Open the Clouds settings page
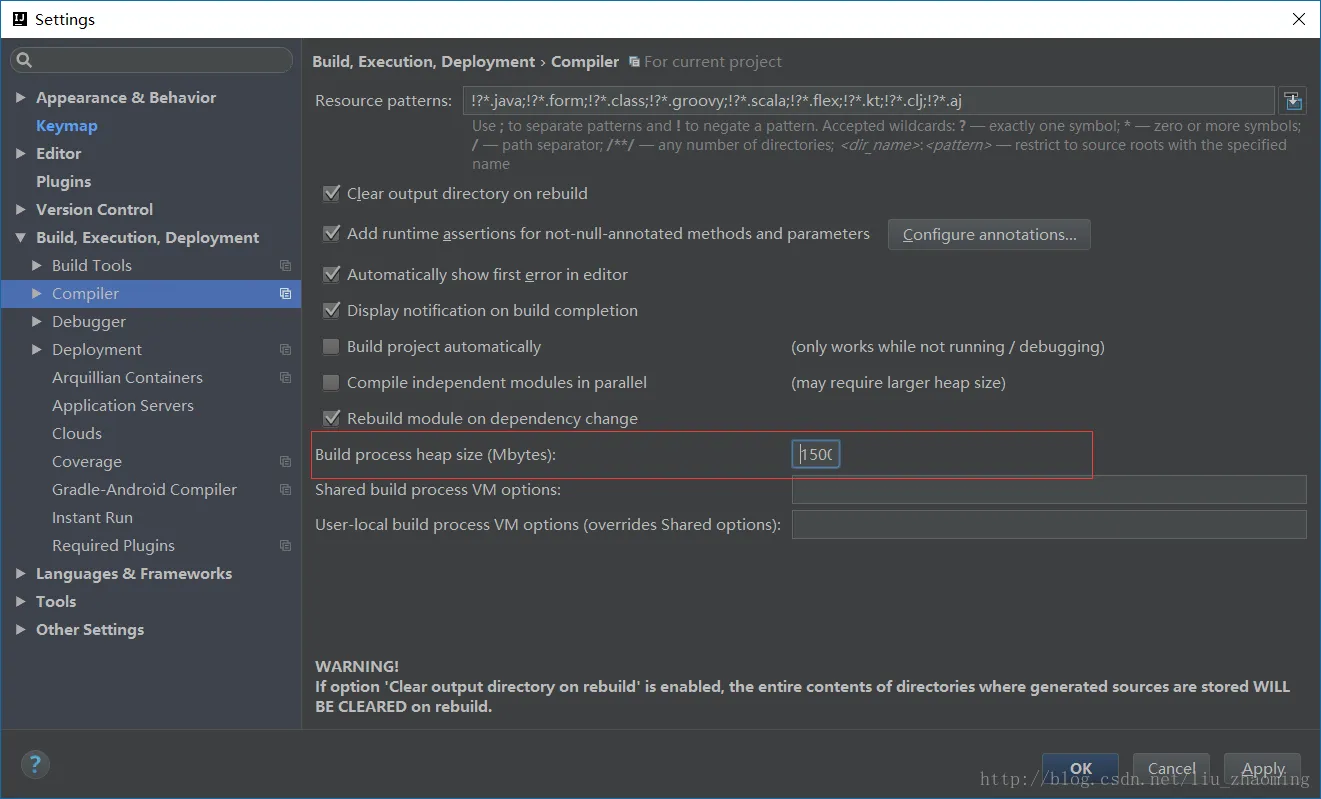The image size is (1321, 799). pyautogui.click(x=77, y=434)
